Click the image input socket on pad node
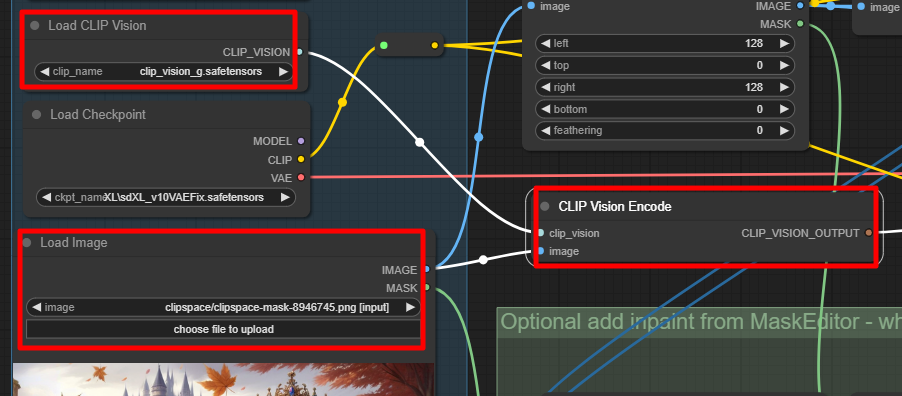Image resolution: width=902 pixels, height=396 pixels. coord(531,6)
